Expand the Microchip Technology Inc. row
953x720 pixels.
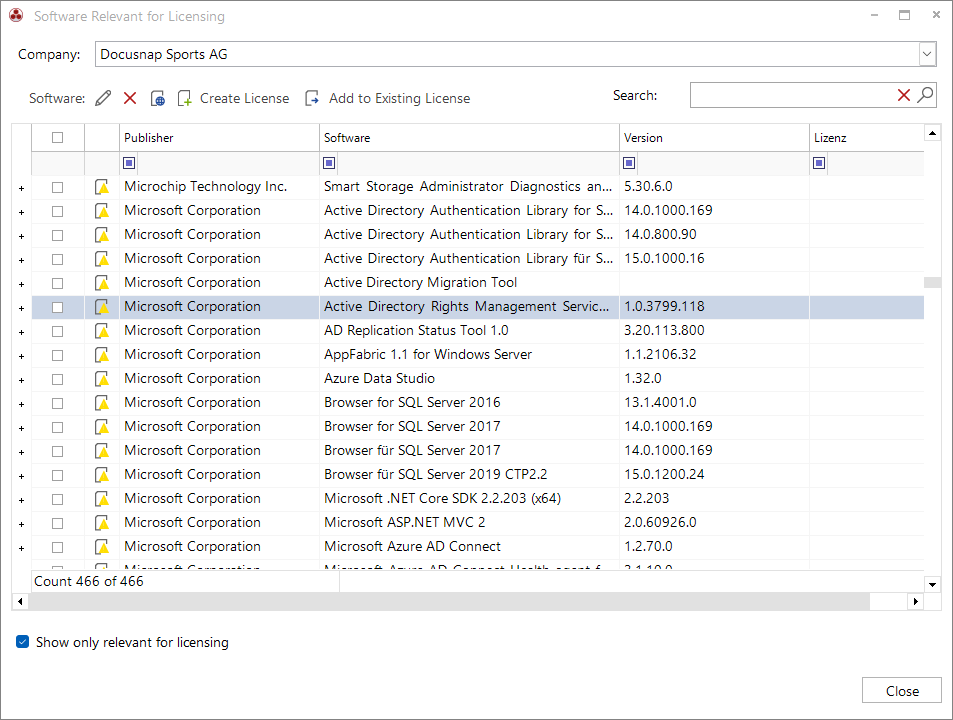click(21, 188)
